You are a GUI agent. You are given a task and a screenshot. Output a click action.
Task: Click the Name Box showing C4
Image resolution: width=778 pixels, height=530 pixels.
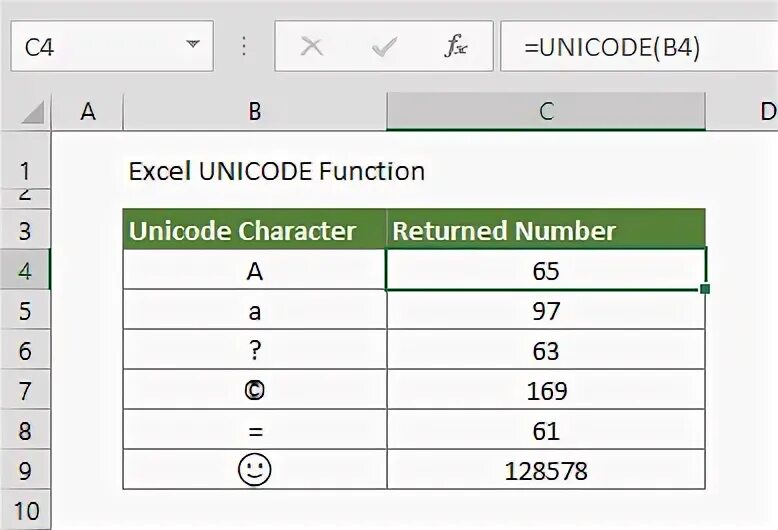coord(112,46)
